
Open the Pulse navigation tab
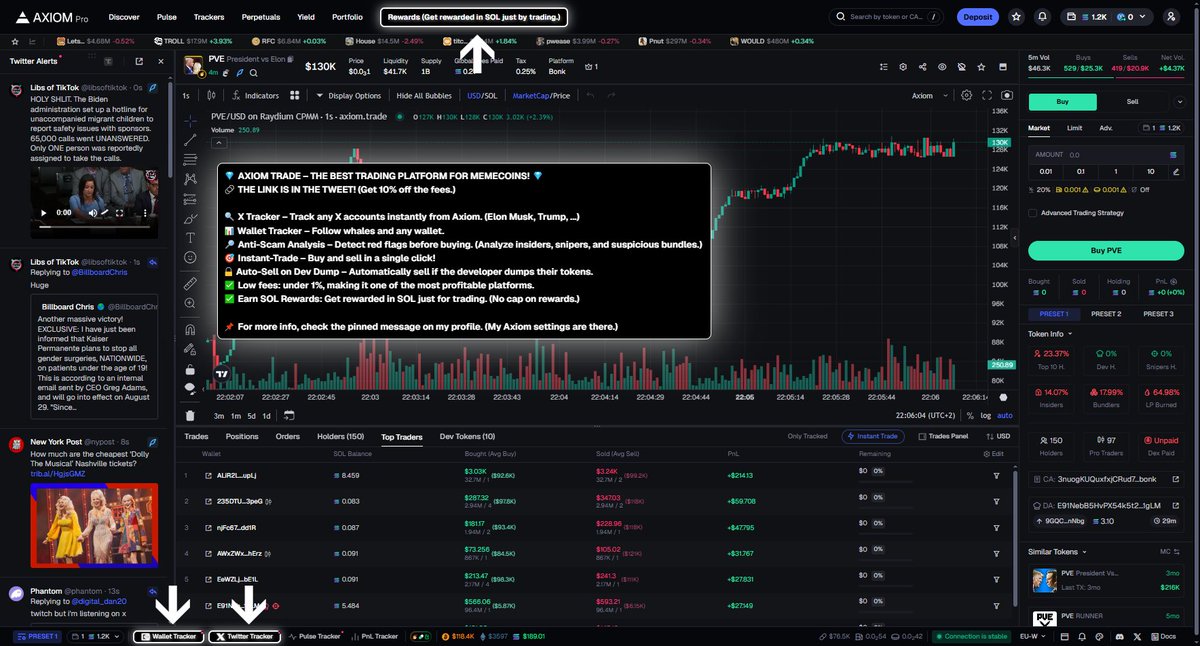167,17
